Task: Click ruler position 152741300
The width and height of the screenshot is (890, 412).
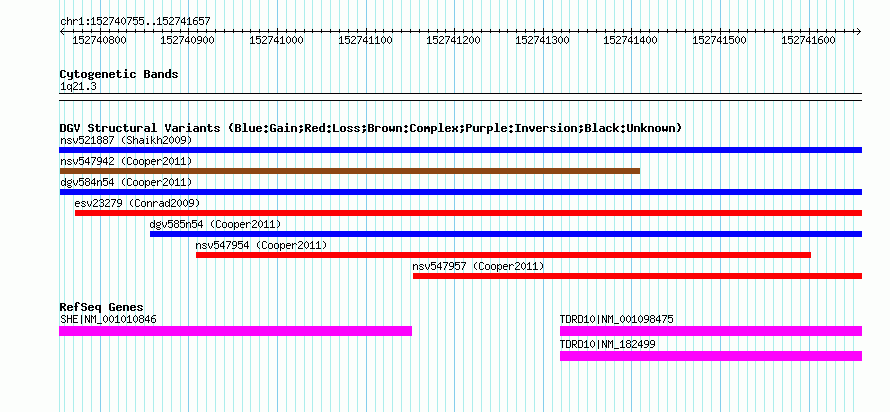Action: pyautogui.click(x=542, y=40)
